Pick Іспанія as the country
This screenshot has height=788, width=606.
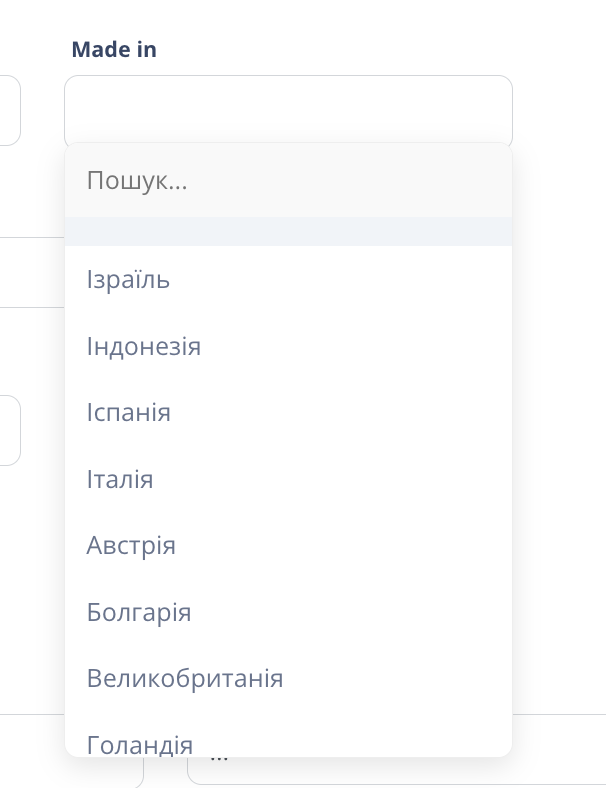(x=129, y=413)
